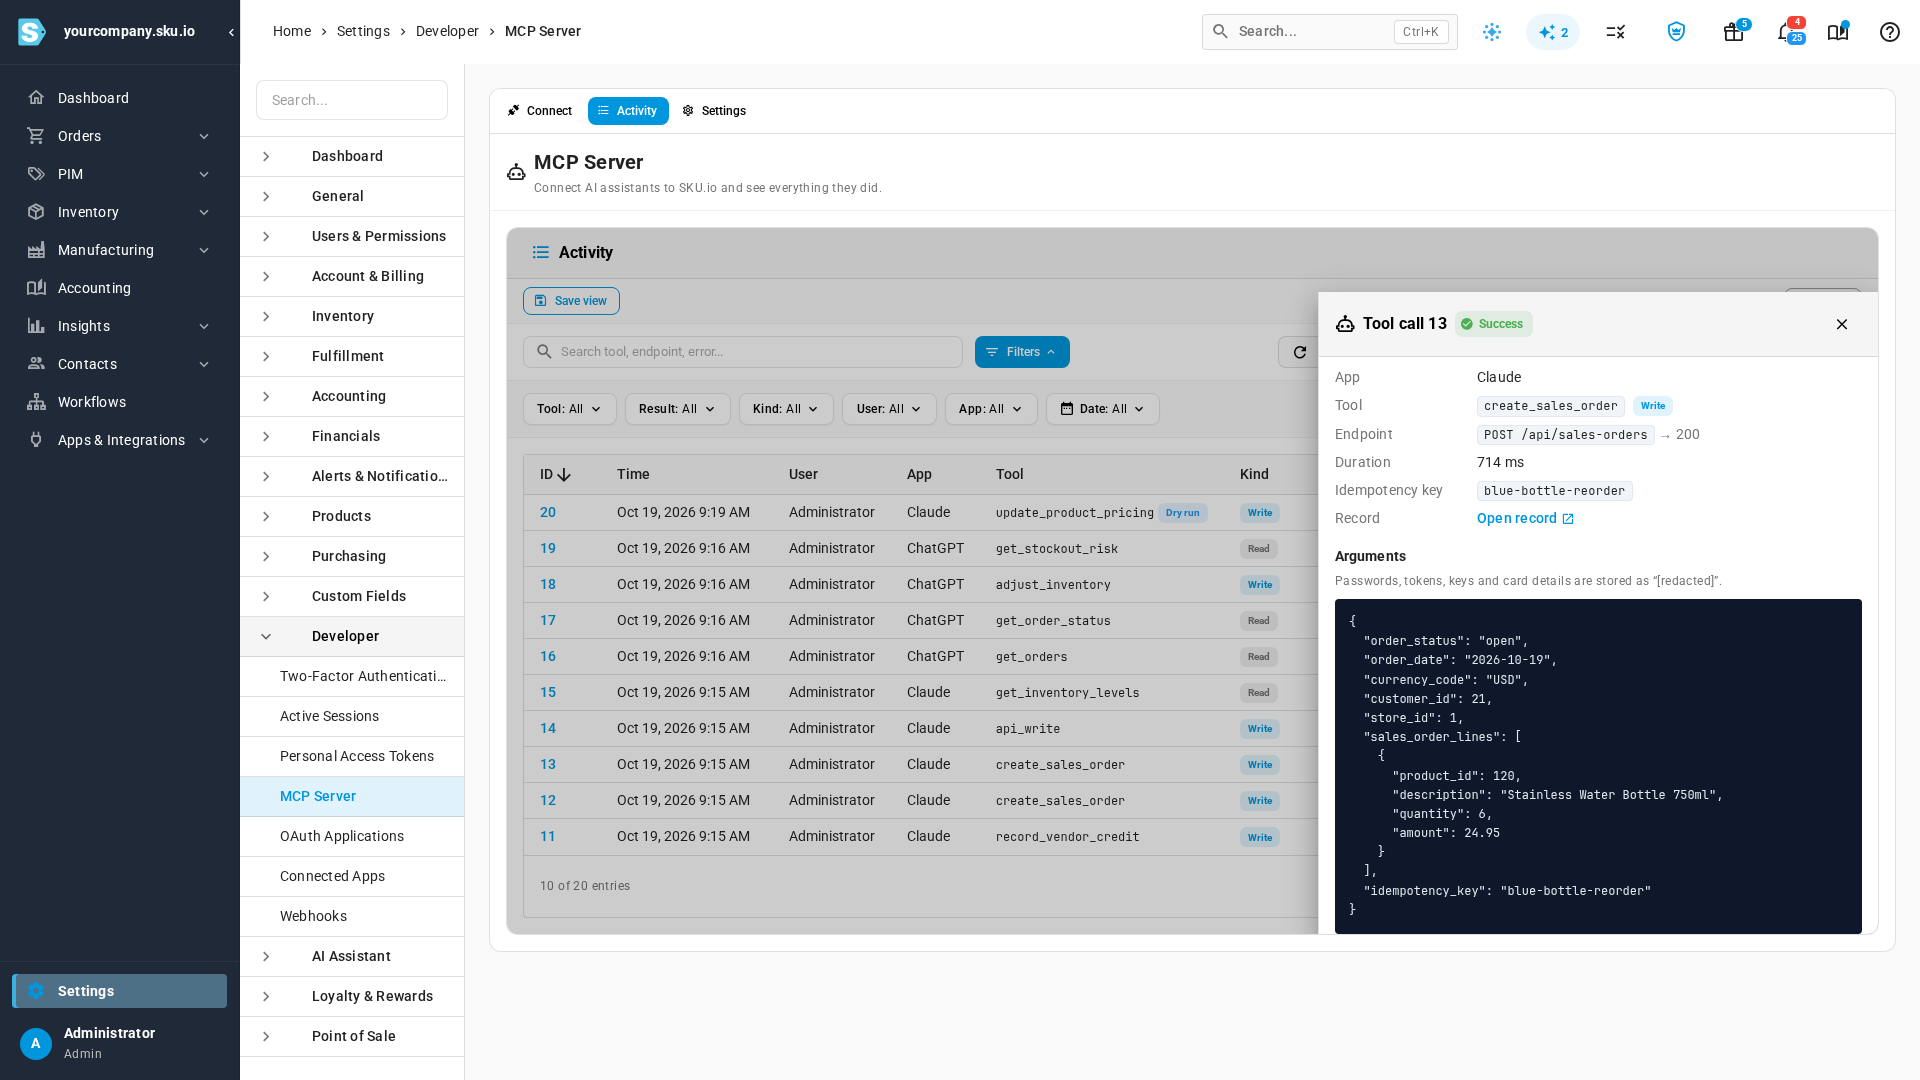The width and height of the screenshot is (1920, 1080).
Task: Click the global Search field
Action: [x=1329, y=32]
